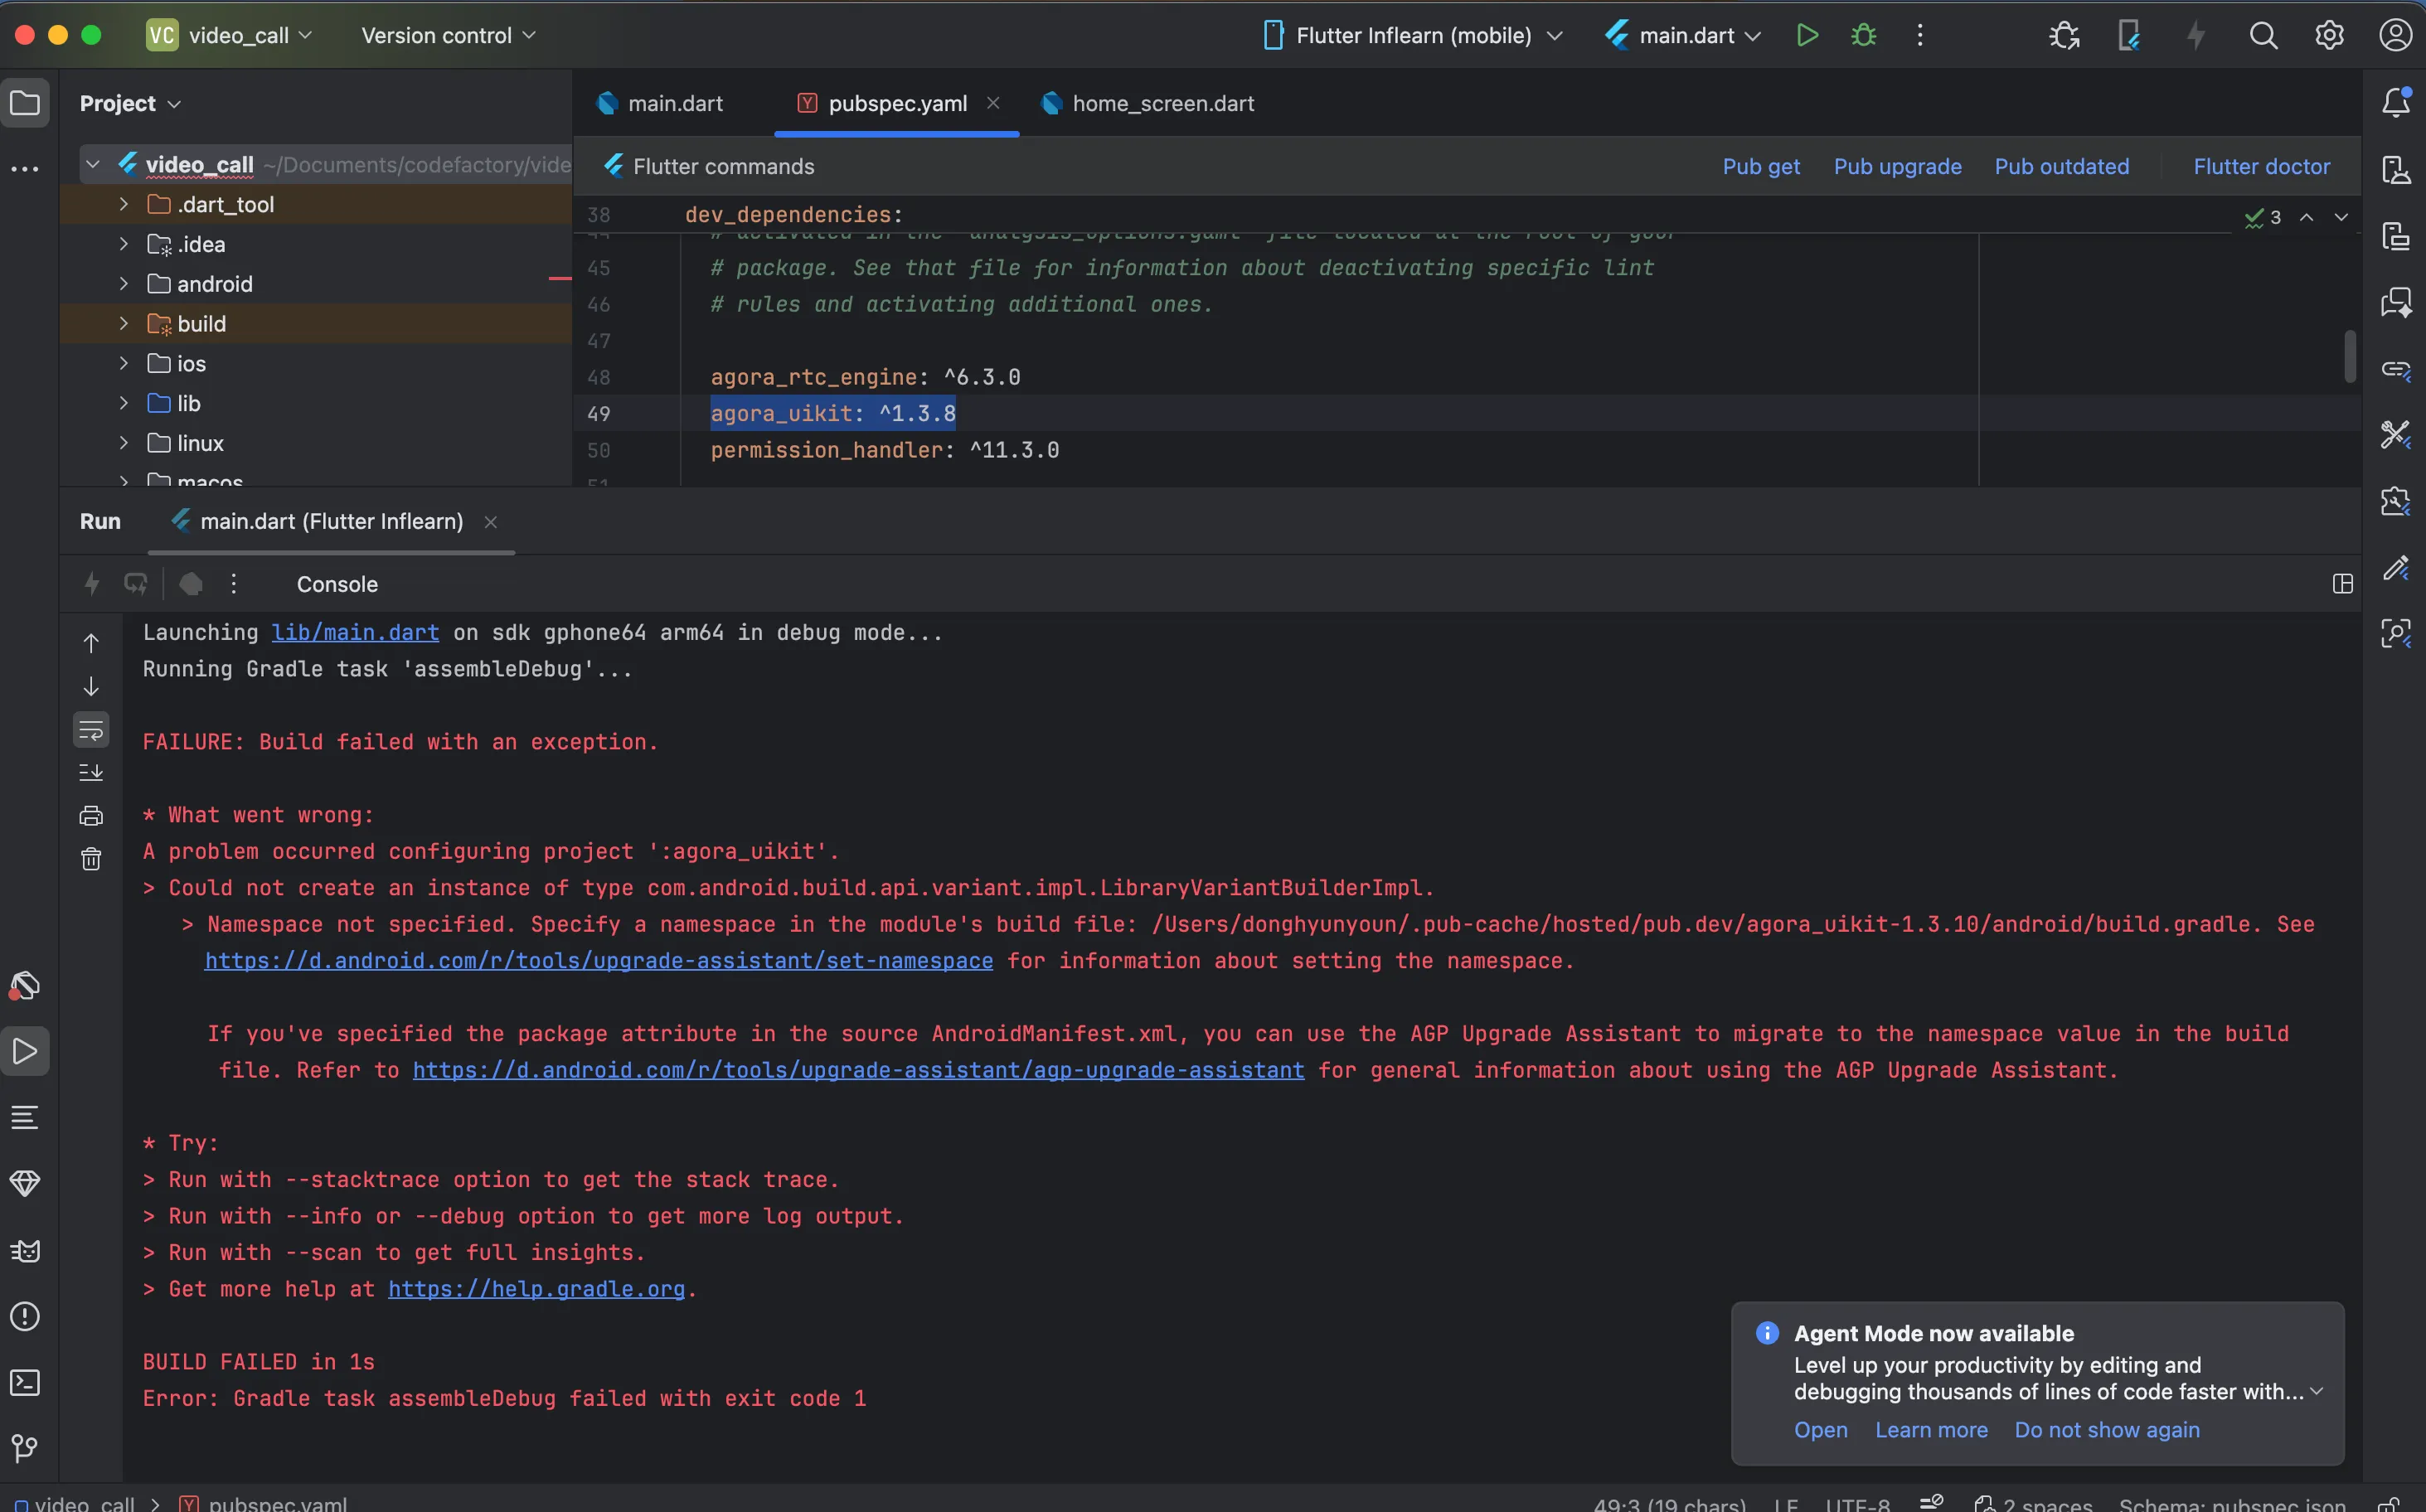The width and height of the screenshot is (2426, 1512).
Task: Click the Pub get link
Action: (x=1760, y=167)
